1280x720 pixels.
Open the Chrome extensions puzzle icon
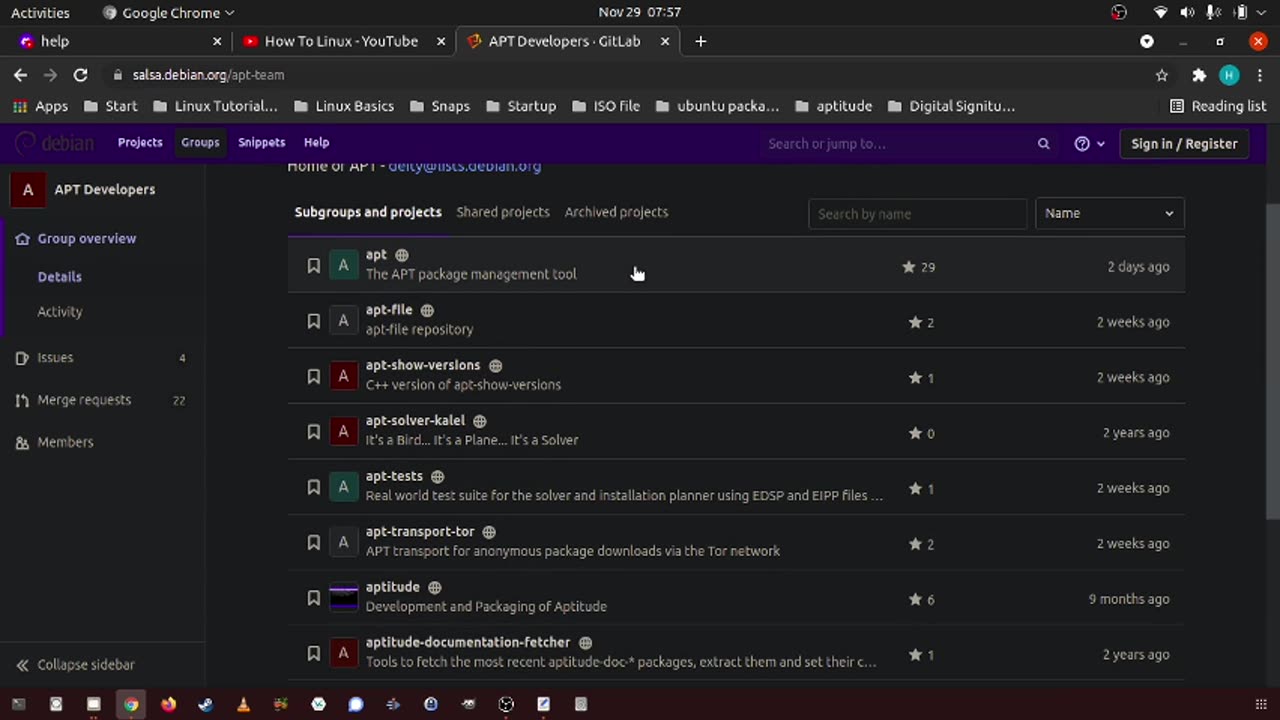pos(1199,75)
